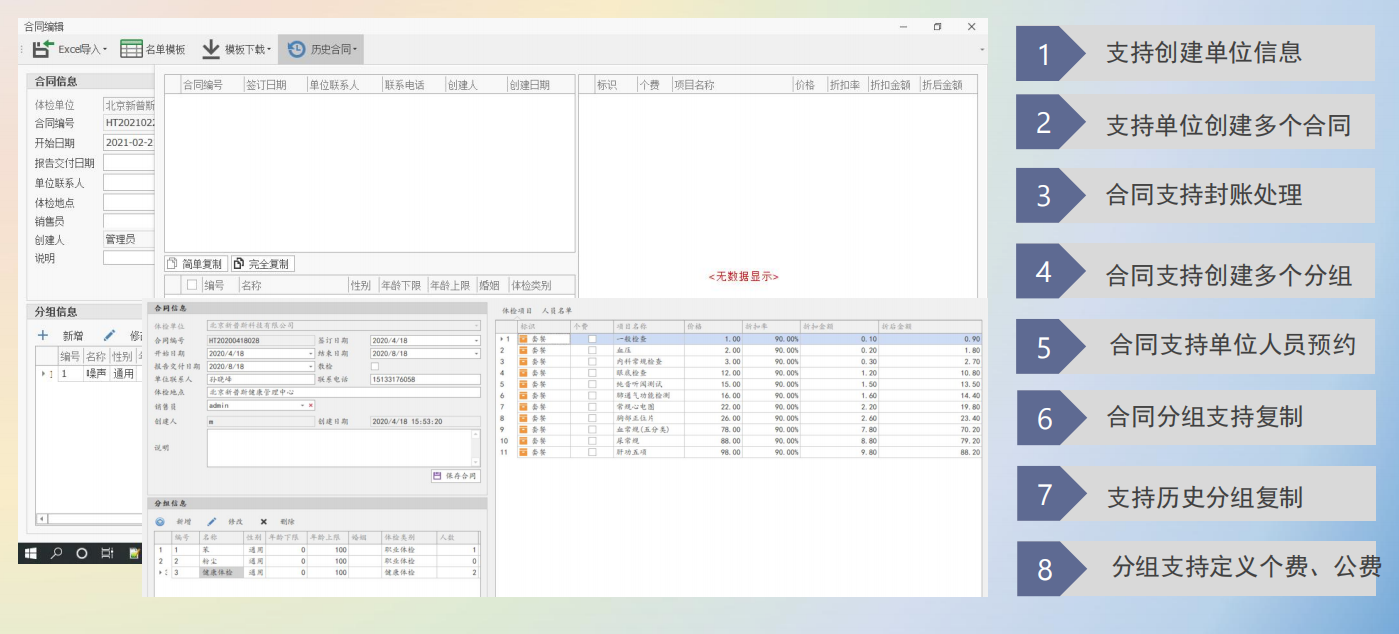
Task: Expand the 模板下载 dropdown arrow
Action: click(x=269, y=50)
